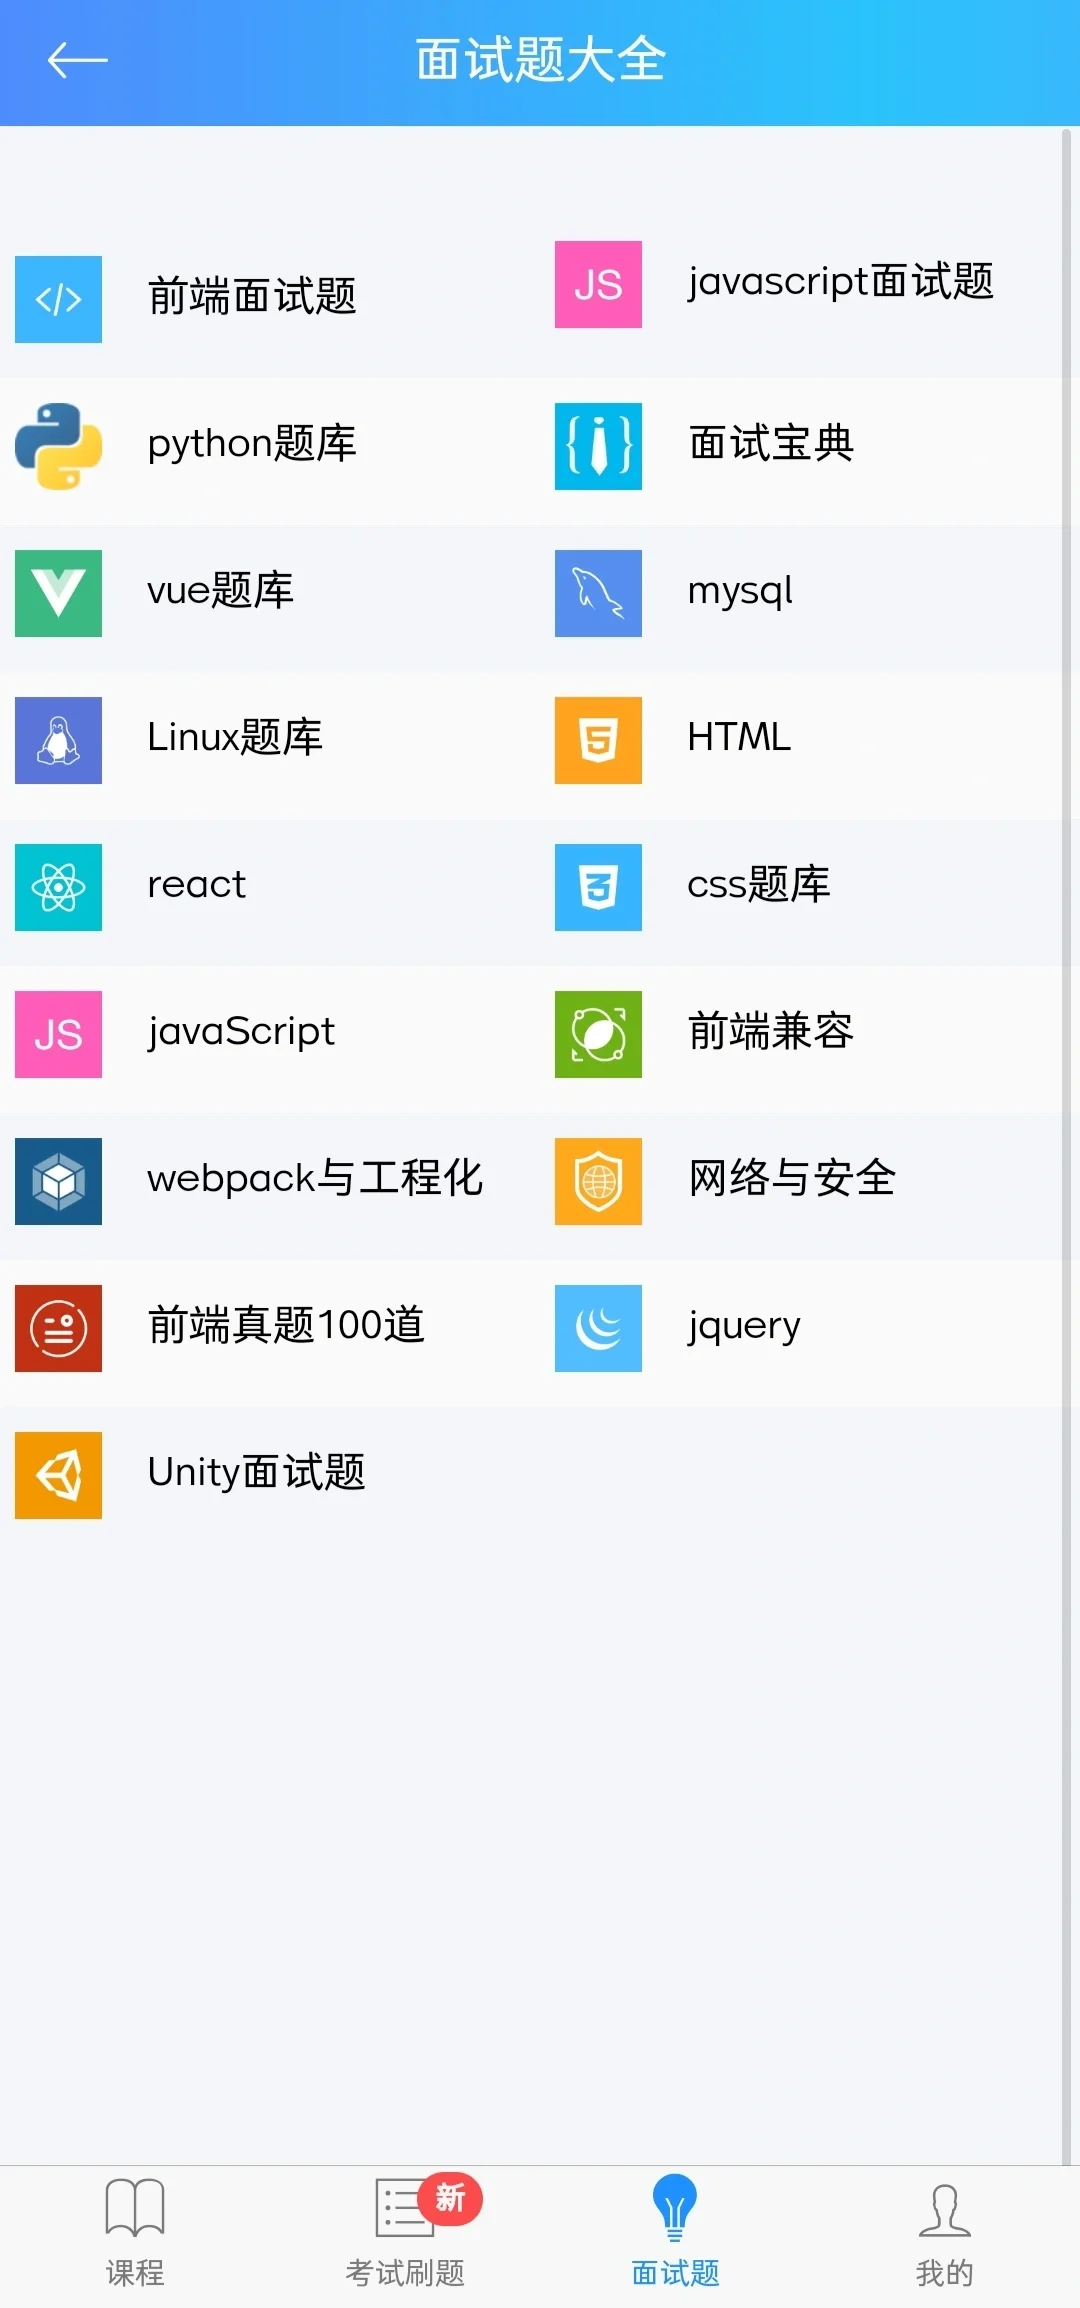Tap the Linux penguin icon
Screen dimensions: 1080x2308
pyautogui.click(x=58, y=740)
